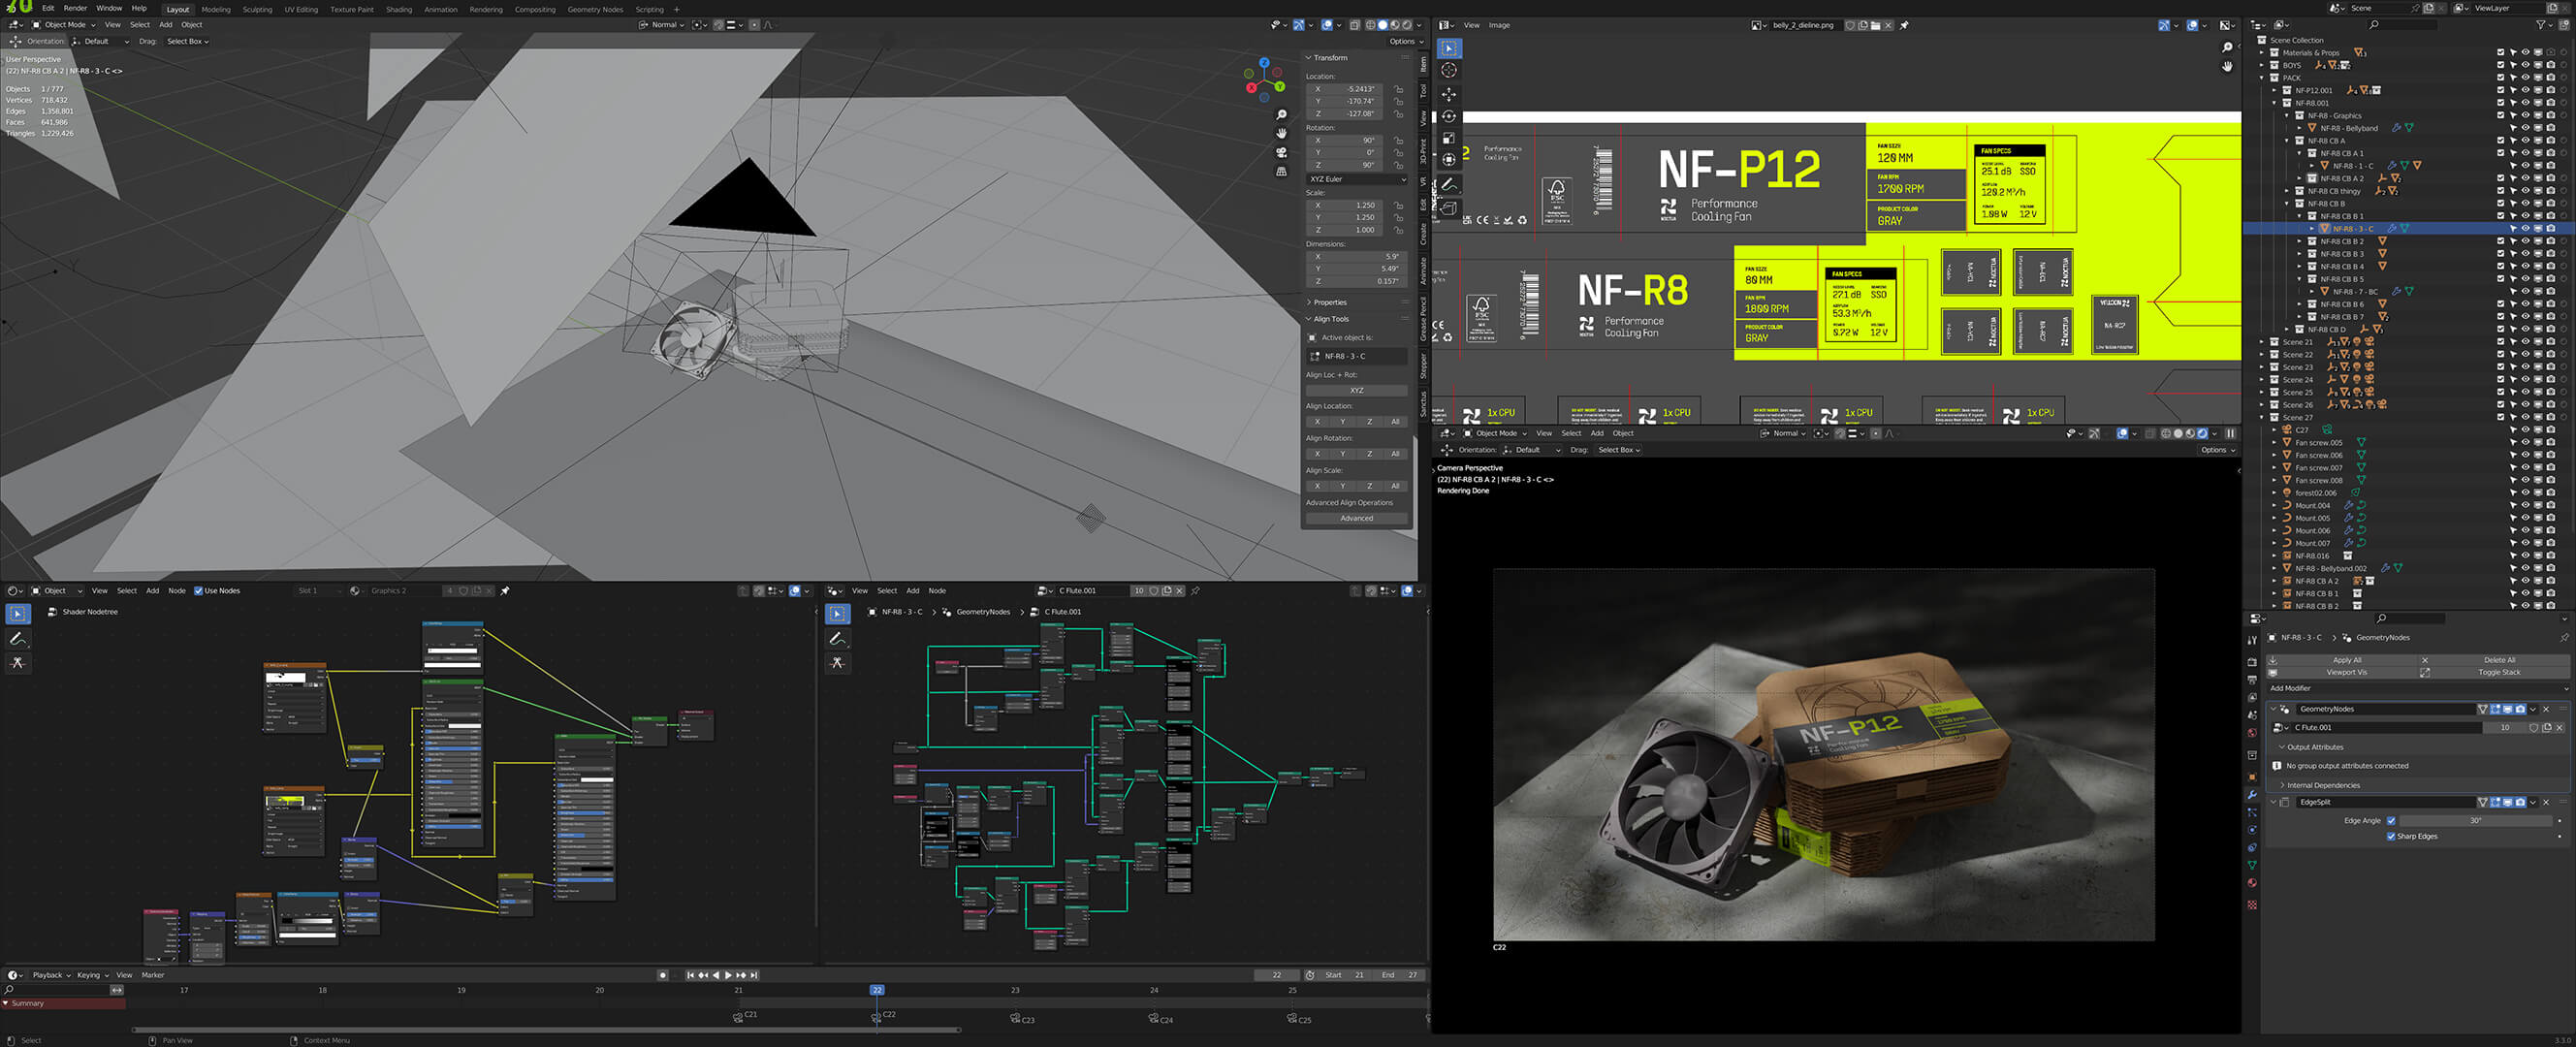Click Delete All modifiers button
Image resolution: width=2576 pixels, height=1047 pixels.
point(2495,660)
